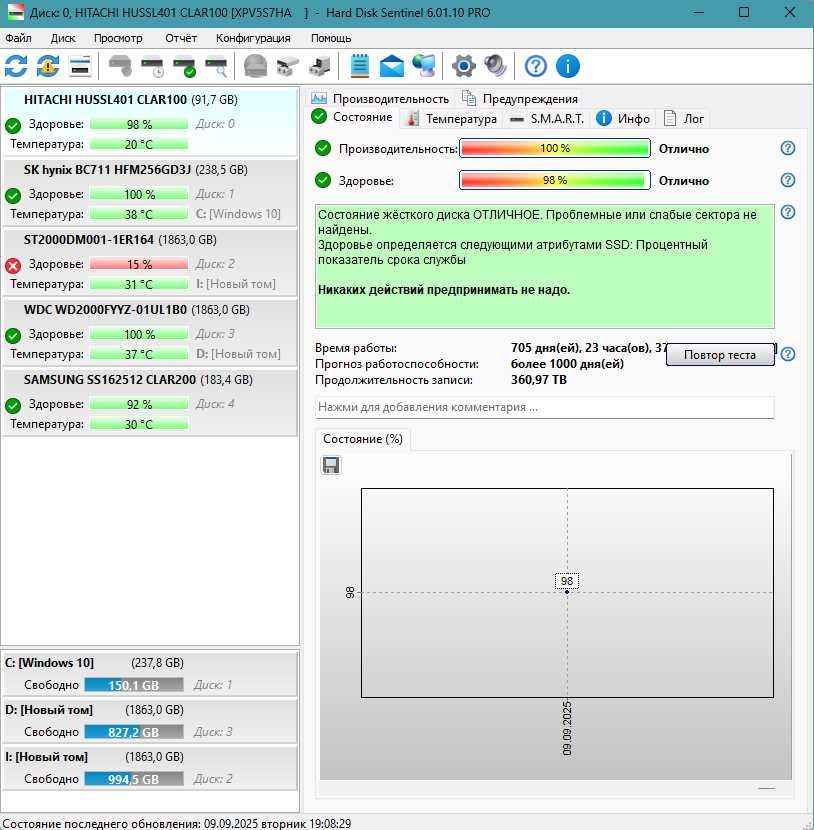The height and width of the screenshot is (830, 814).
Task: Open the Конфигурация menu
Action: click(x=253, y=38)
